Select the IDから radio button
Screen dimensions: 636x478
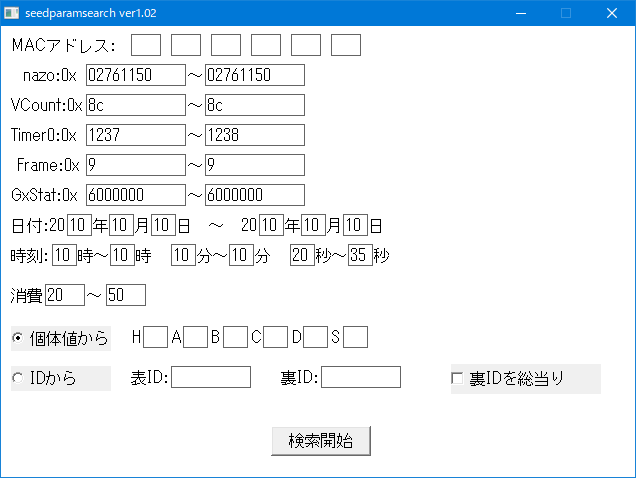point(61,378)
